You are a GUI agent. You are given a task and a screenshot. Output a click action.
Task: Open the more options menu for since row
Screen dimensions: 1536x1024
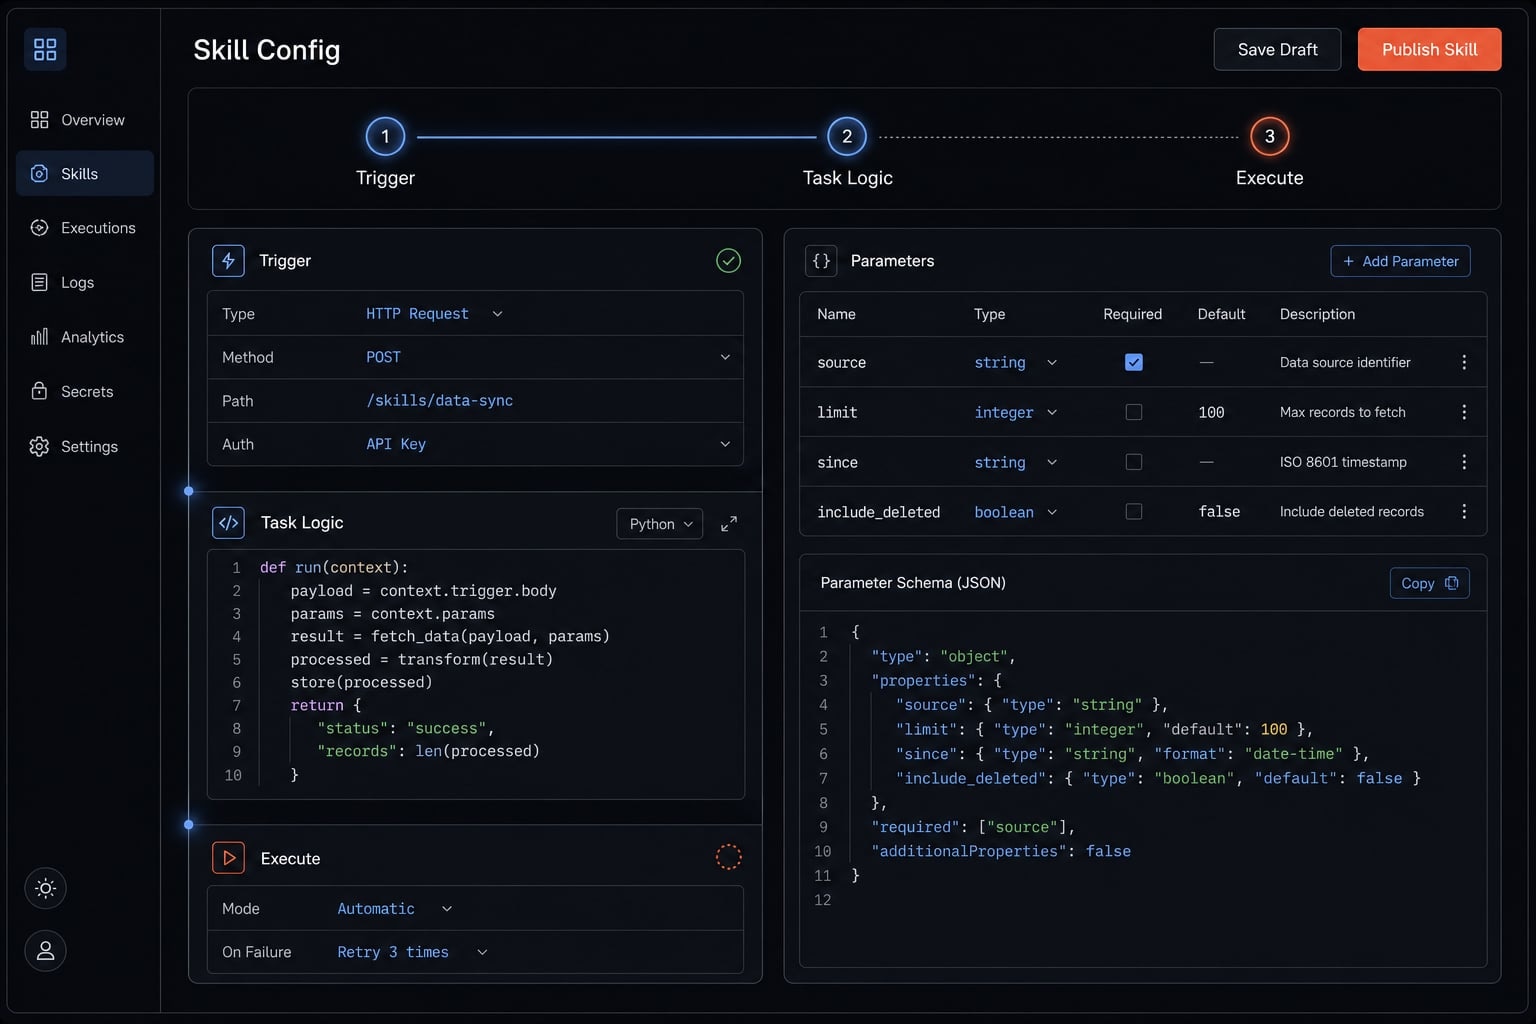[1464, 462]
